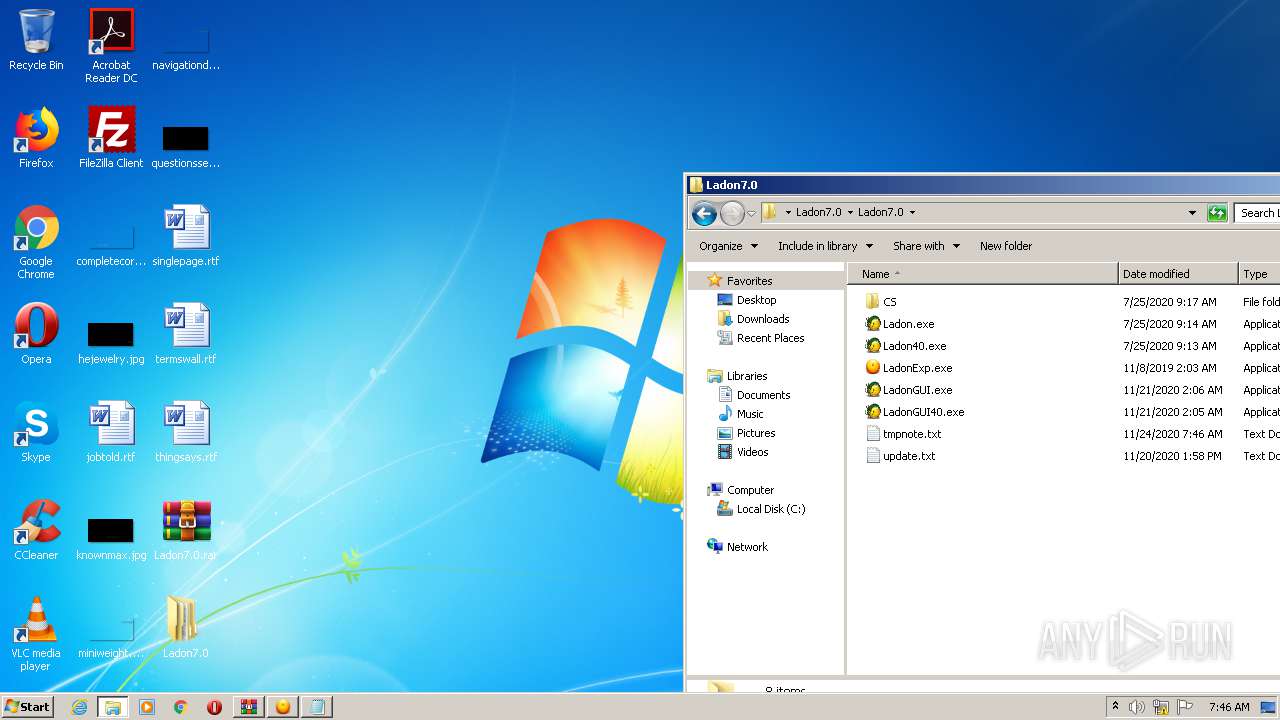Screen dimensions: 1280x720
Task: Launch VLC media player shortcut
Action: (36, 635)
